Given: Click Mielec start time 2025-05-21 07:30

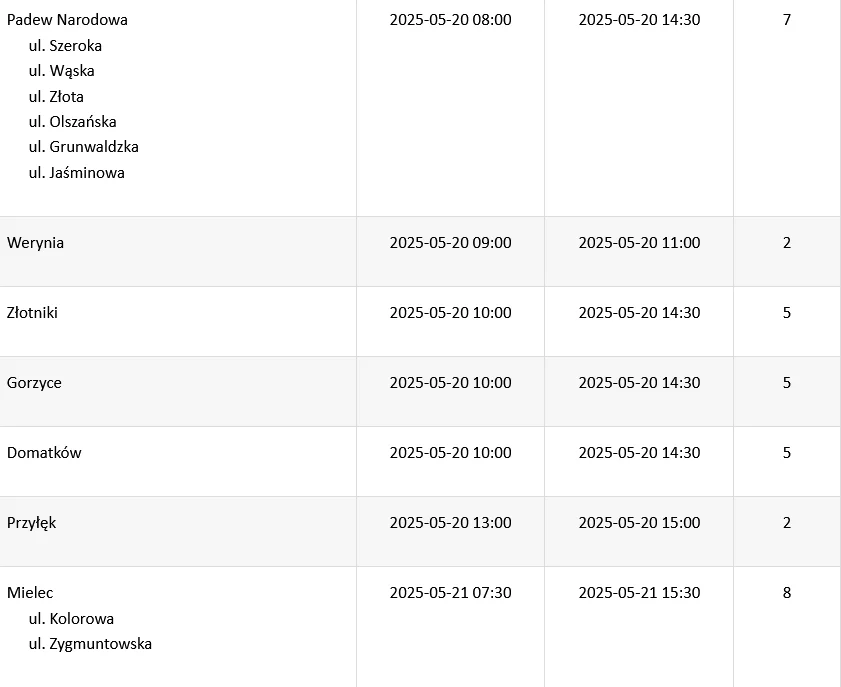Looking at the screenshot, I should [x=451, y=593].
